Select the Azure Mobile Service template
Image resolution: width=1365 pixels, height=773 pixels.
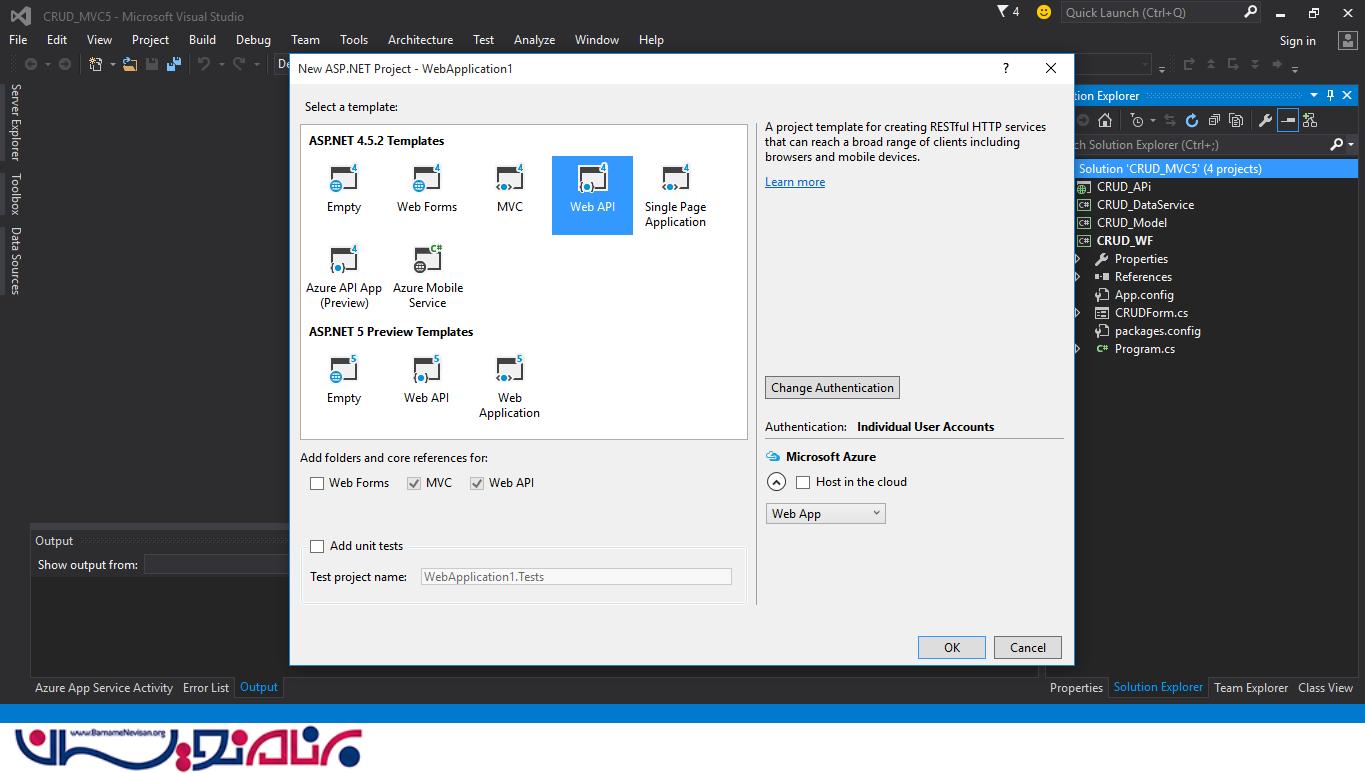(x=427, y=261)
